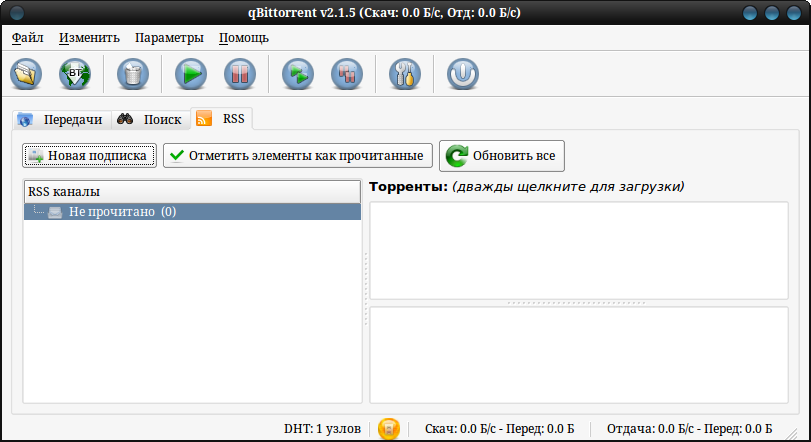Open preferences wrench-and-screwdriver icon
This screenshot has width=811, height=442.
(x=405, y=74)
